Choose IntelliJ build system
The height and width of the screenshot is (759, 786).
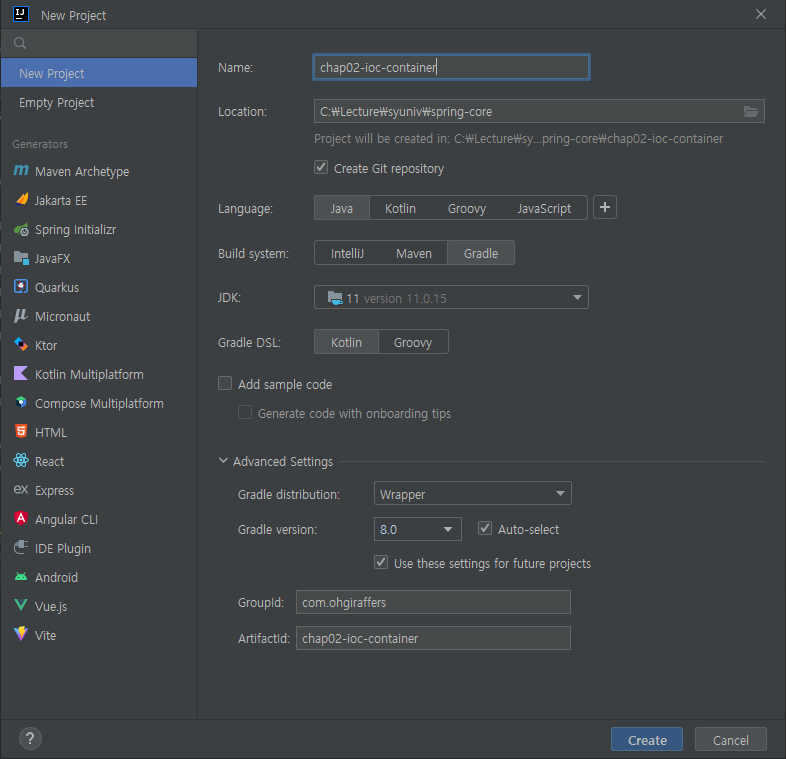[347, 253]
